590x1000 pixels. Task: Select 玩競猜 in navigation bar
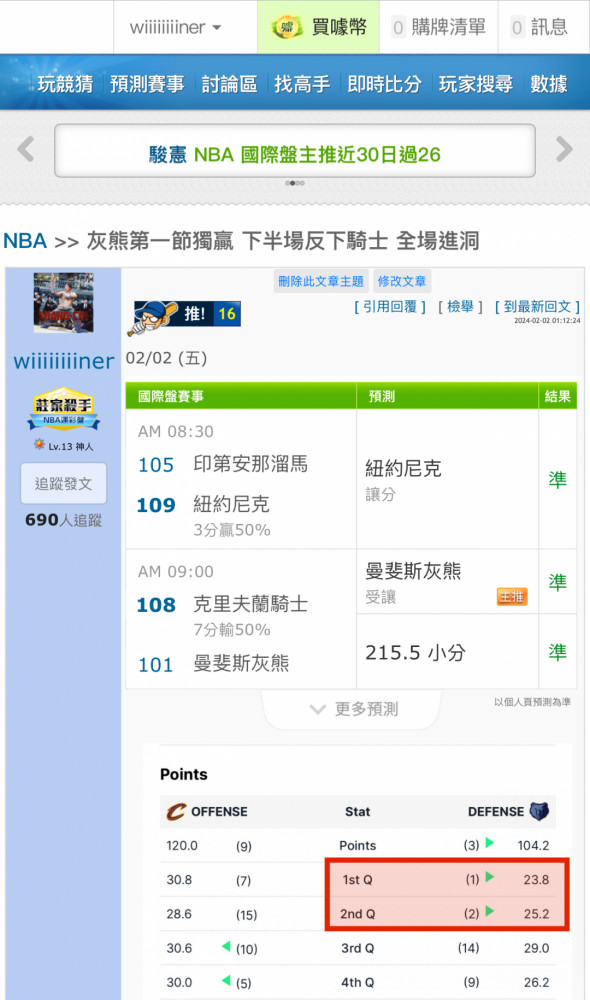(65, 84)
